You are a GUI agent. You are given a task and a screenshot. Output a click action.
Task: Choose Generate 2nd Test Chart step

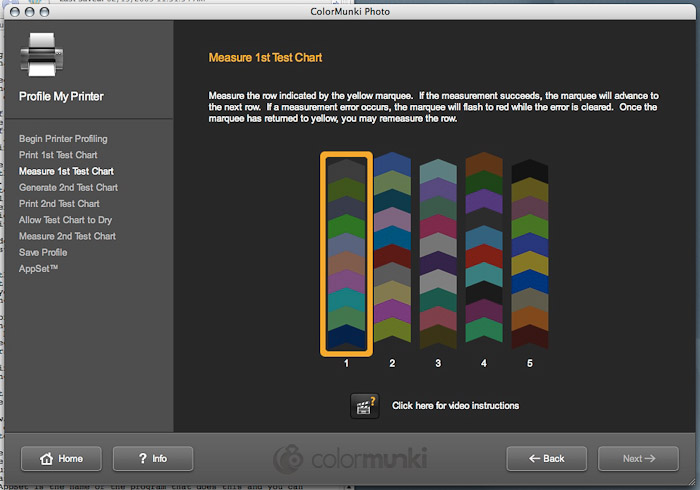[68, 187]
